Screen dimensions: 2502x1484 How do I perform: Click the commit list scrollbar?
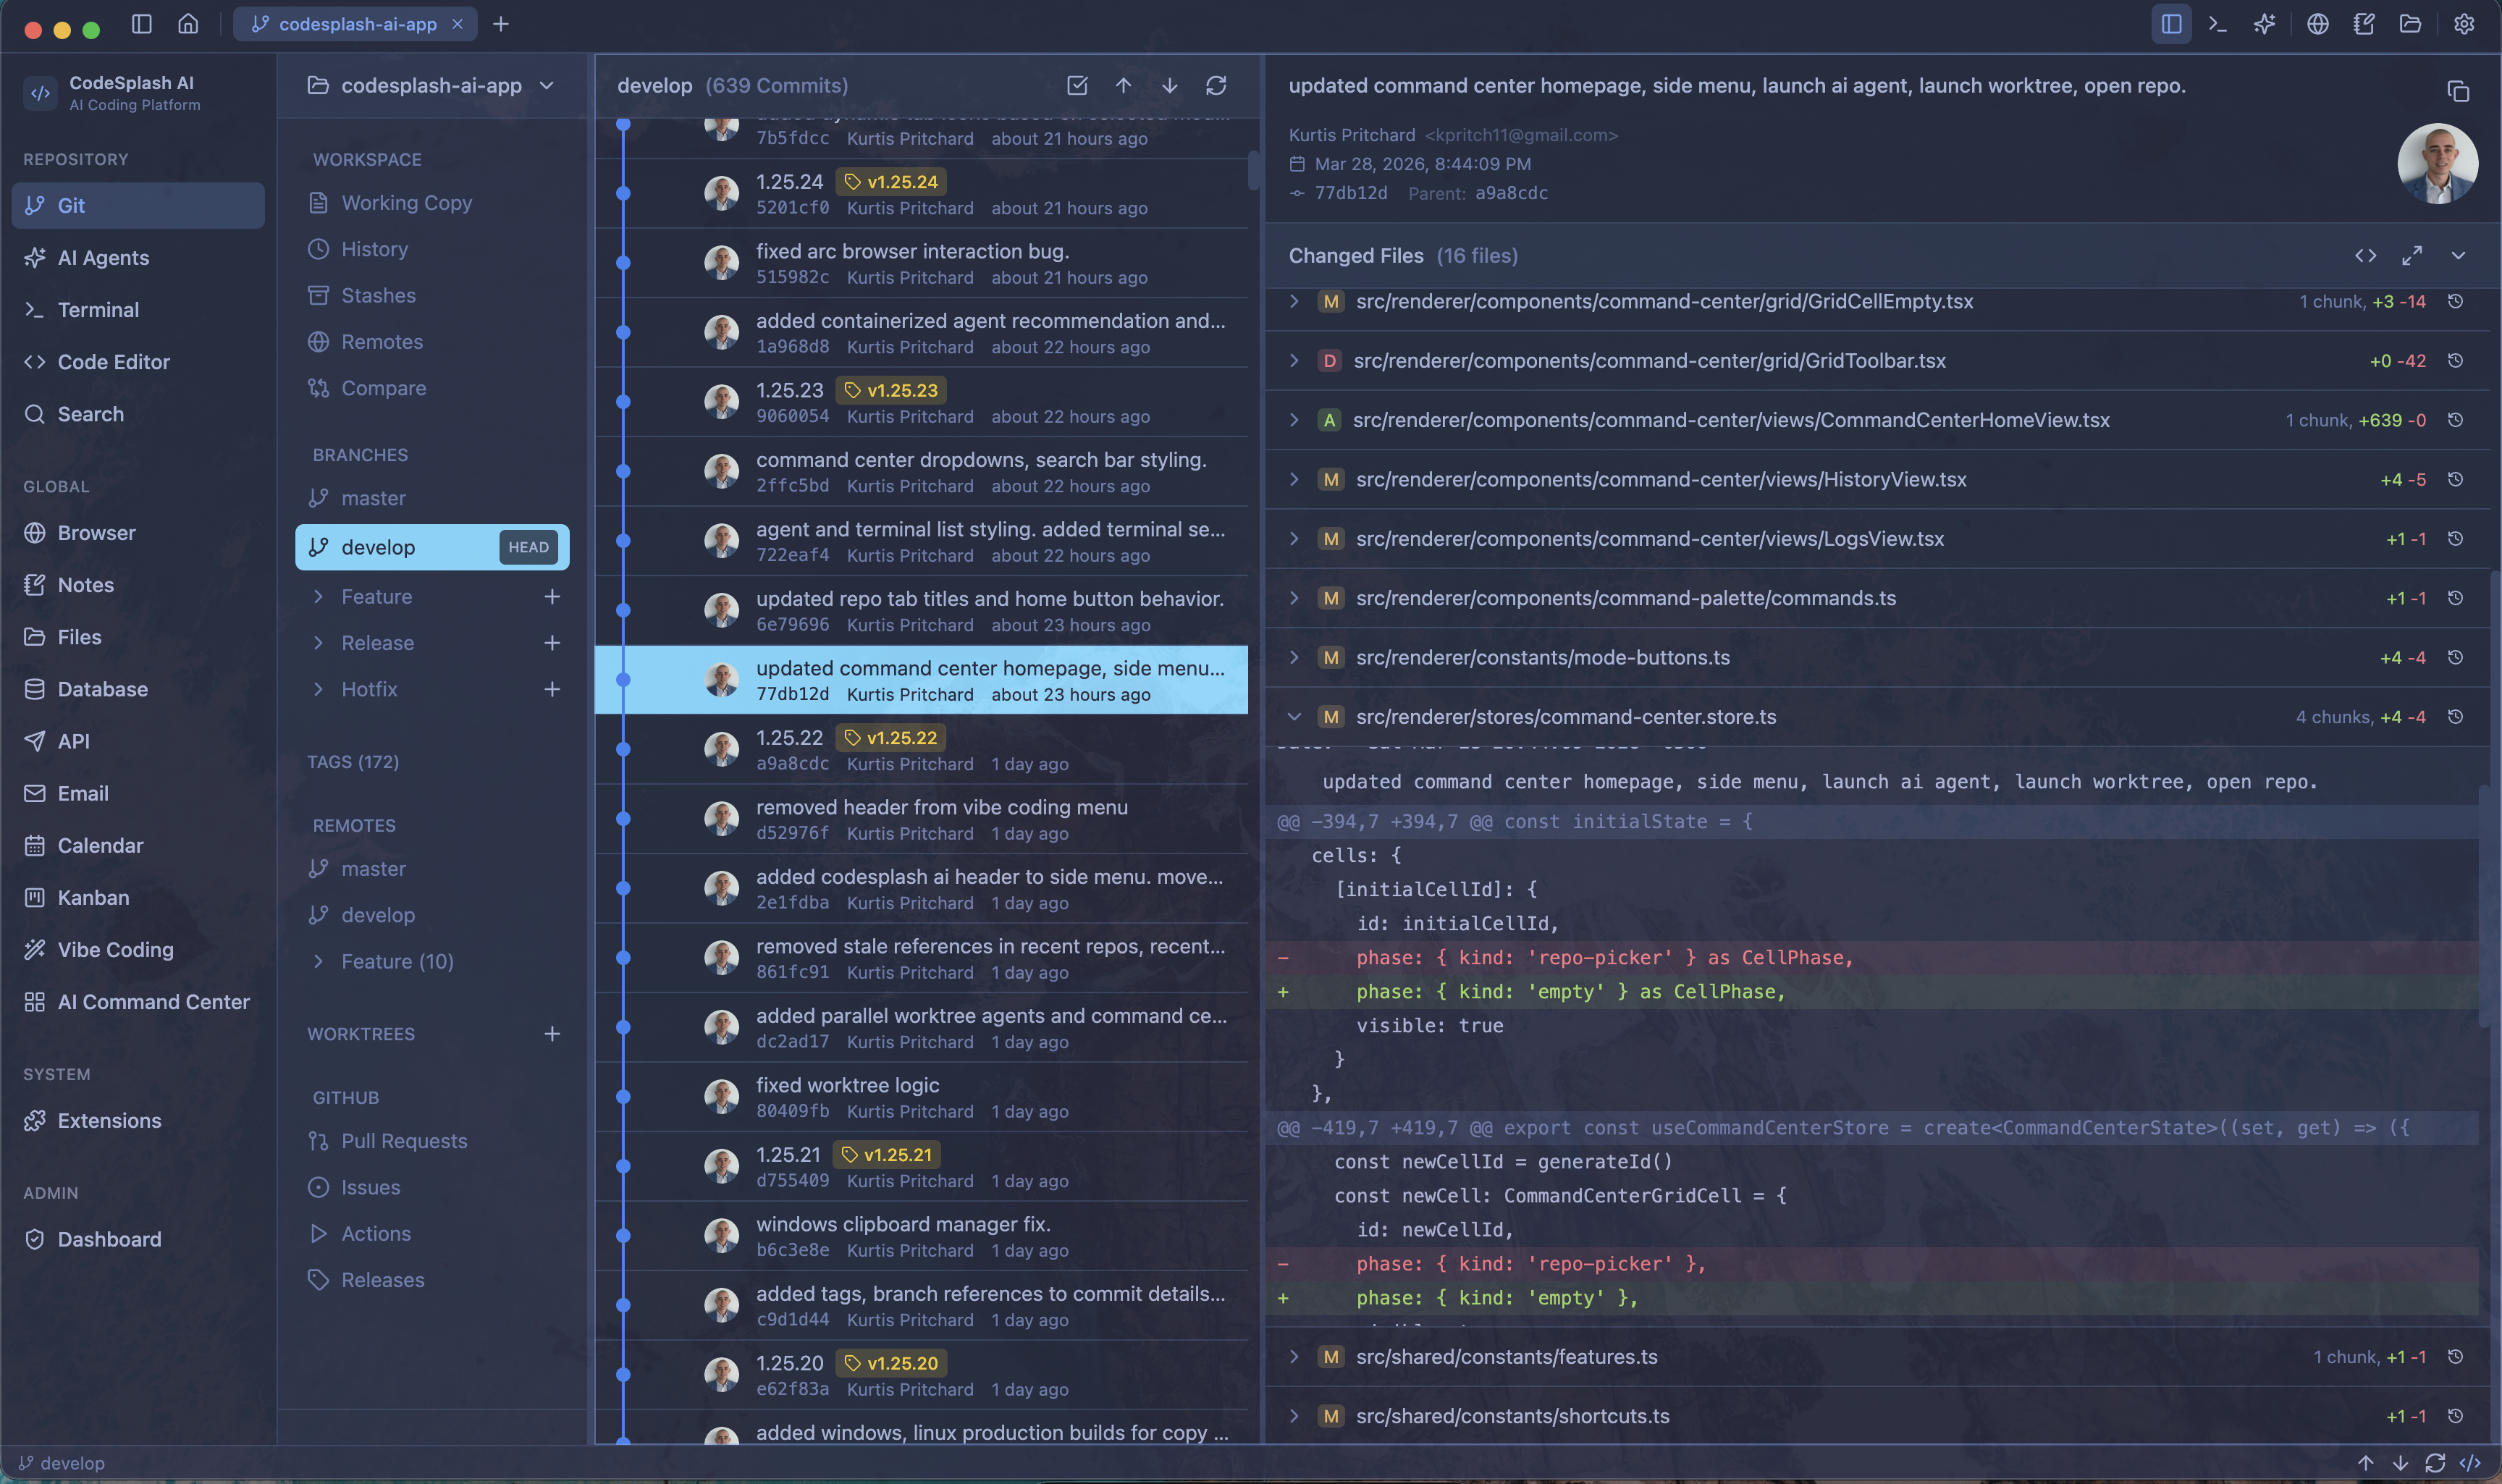tap(1255, 170)
